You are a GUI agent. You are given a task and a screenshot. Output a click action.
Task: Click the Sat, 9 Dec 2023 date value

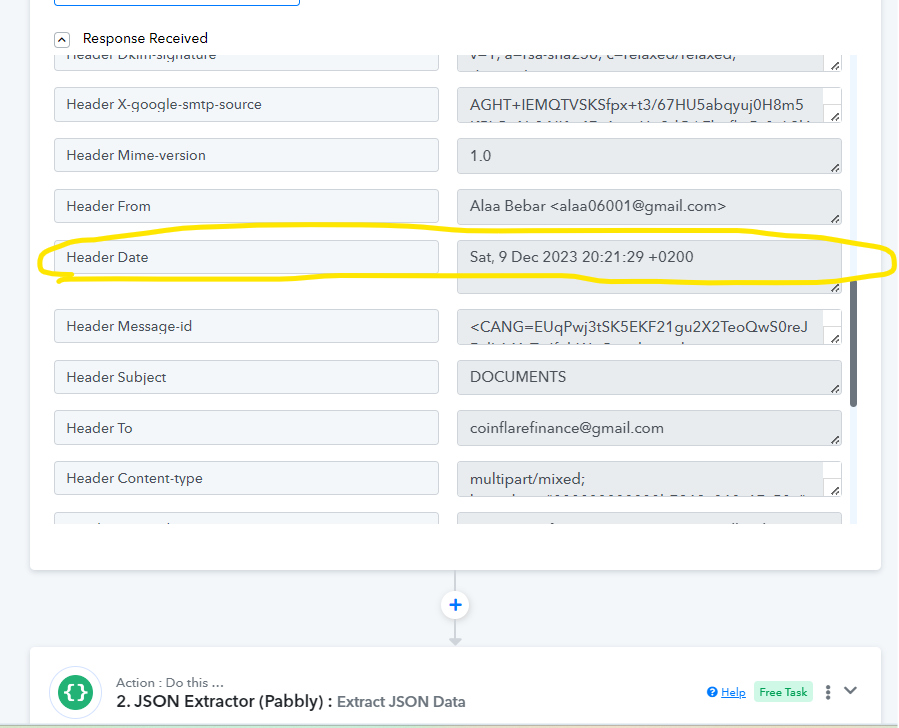[x=649, y=267]
